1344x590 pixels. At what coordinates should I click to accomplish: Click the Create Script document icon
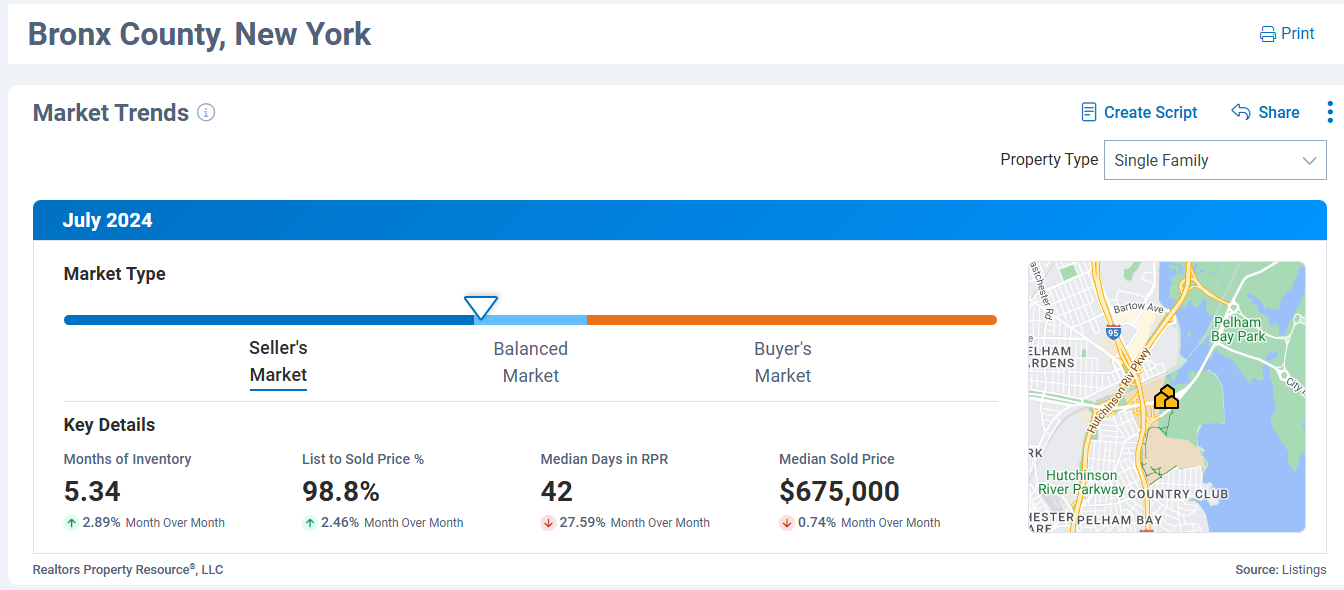click(1089, 112)
